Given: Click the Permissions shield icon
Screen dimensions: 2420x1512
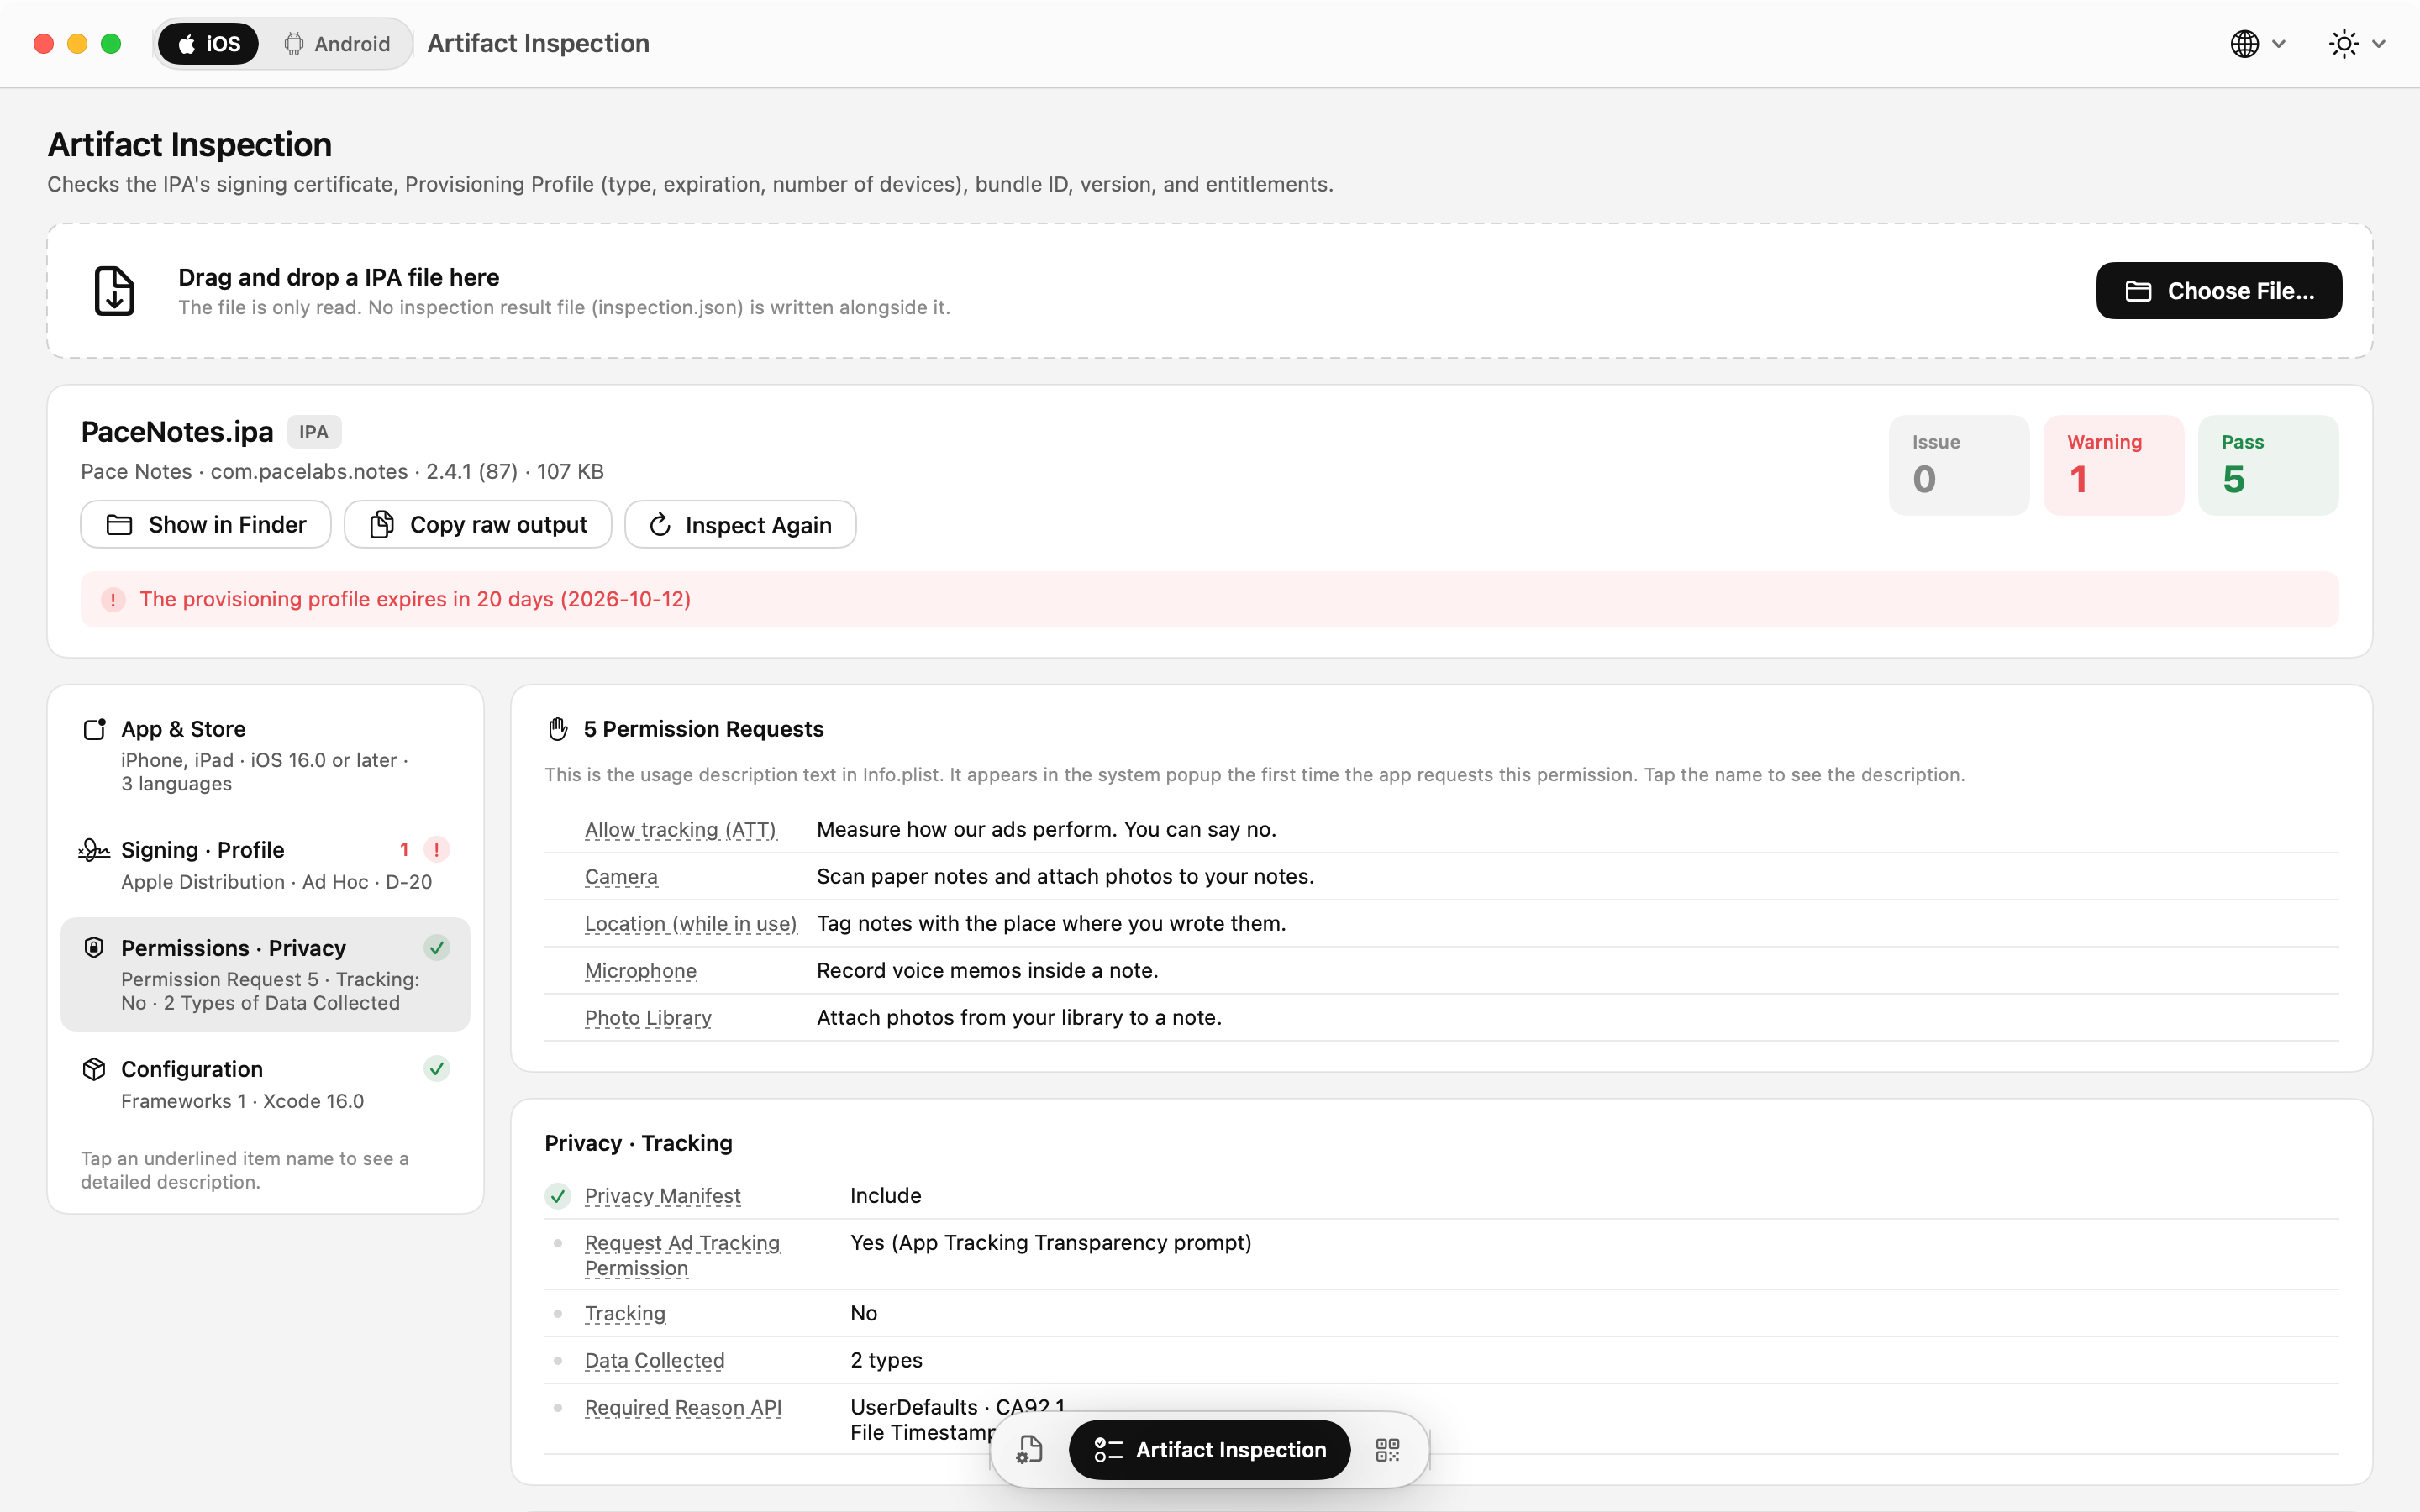Looking at the screenshot, I should 94,948.
